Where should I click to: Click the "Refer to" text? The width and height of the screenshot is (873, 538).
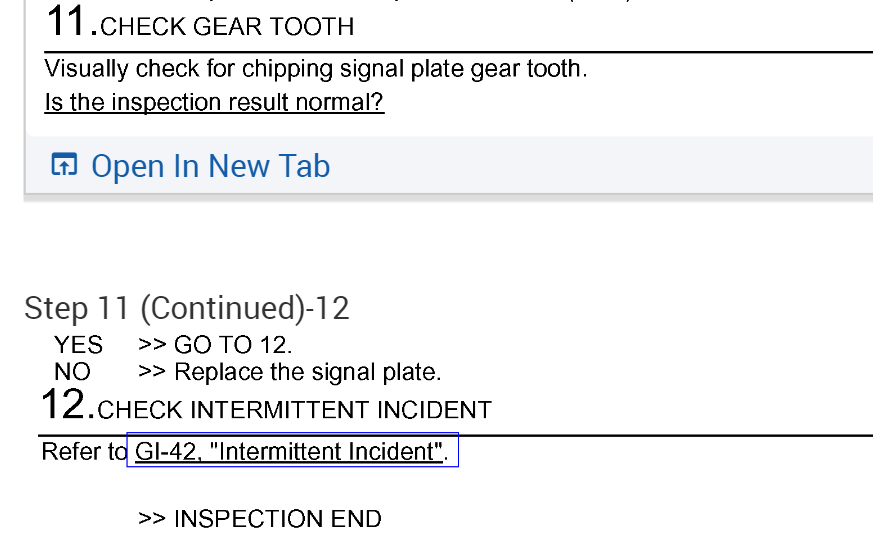click(84, 452)
